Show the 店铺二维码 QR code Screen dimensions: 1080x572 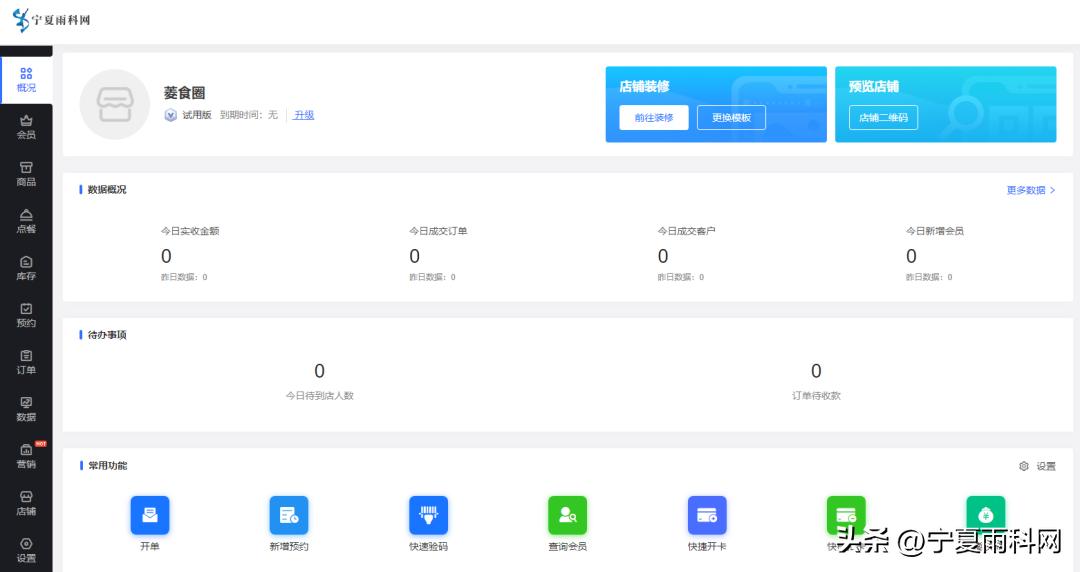click(x=883, y=118)
